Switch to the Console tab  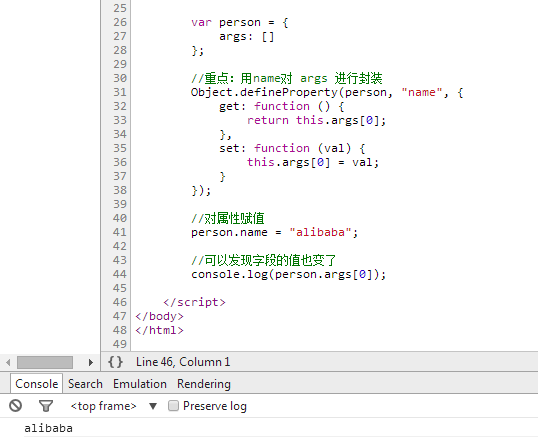[x=36, y=384]
